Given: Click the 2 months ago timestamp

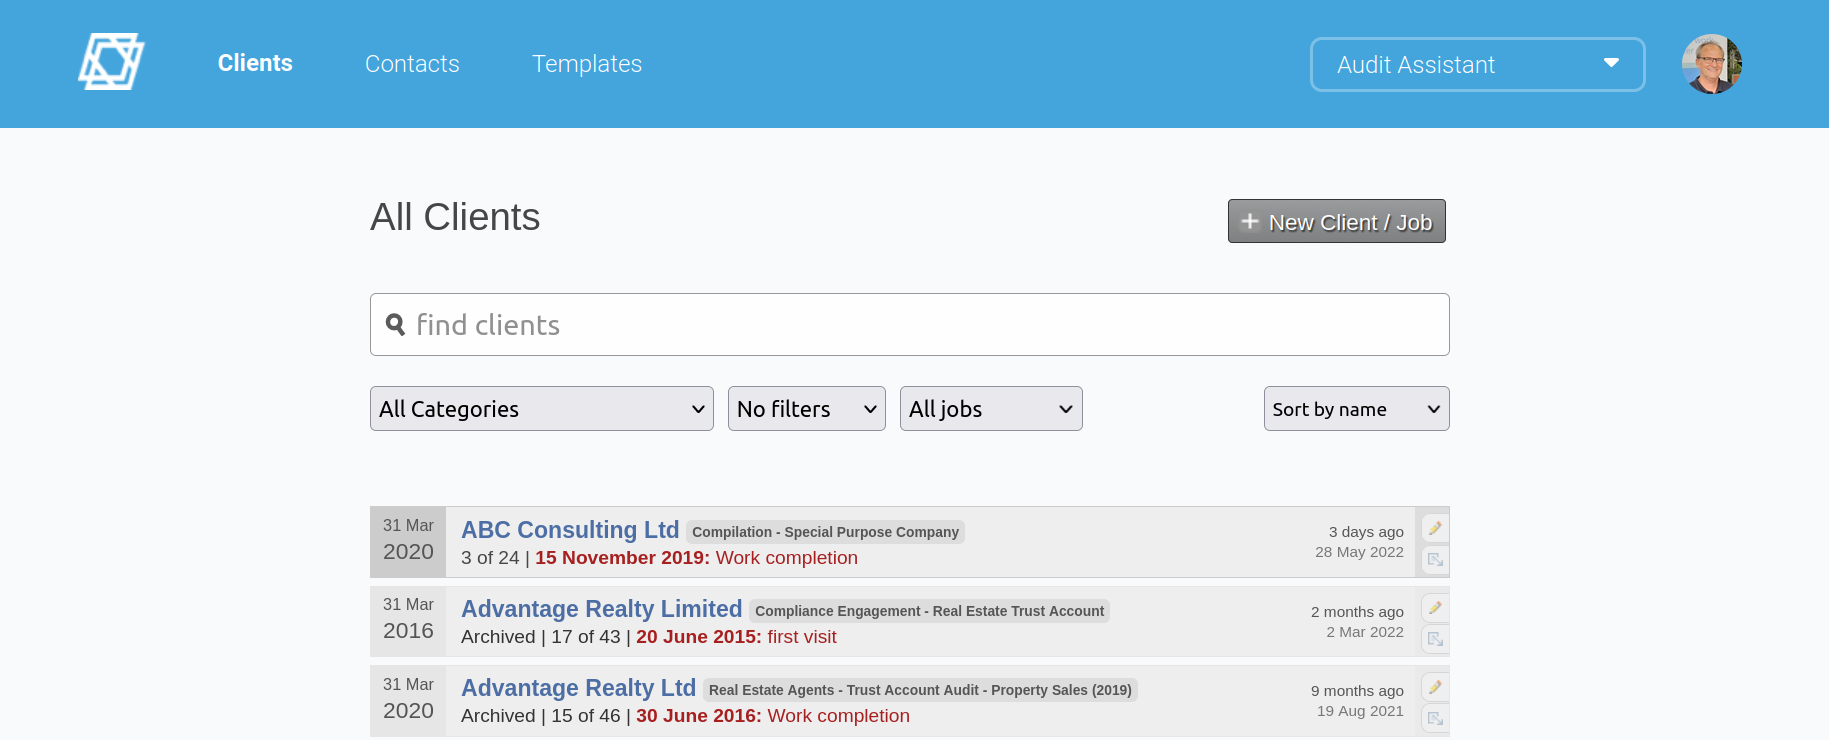Looking at the screenshot, I should point(1357,612).
